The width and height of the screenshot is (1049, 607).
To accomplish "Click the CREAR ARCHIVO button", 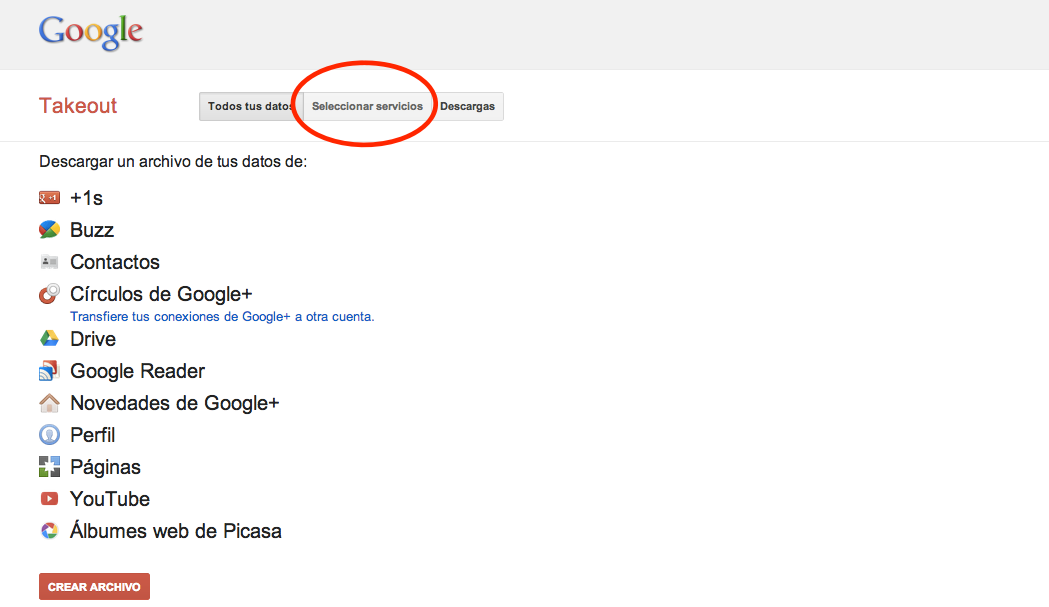I will (x=94, y=587).
